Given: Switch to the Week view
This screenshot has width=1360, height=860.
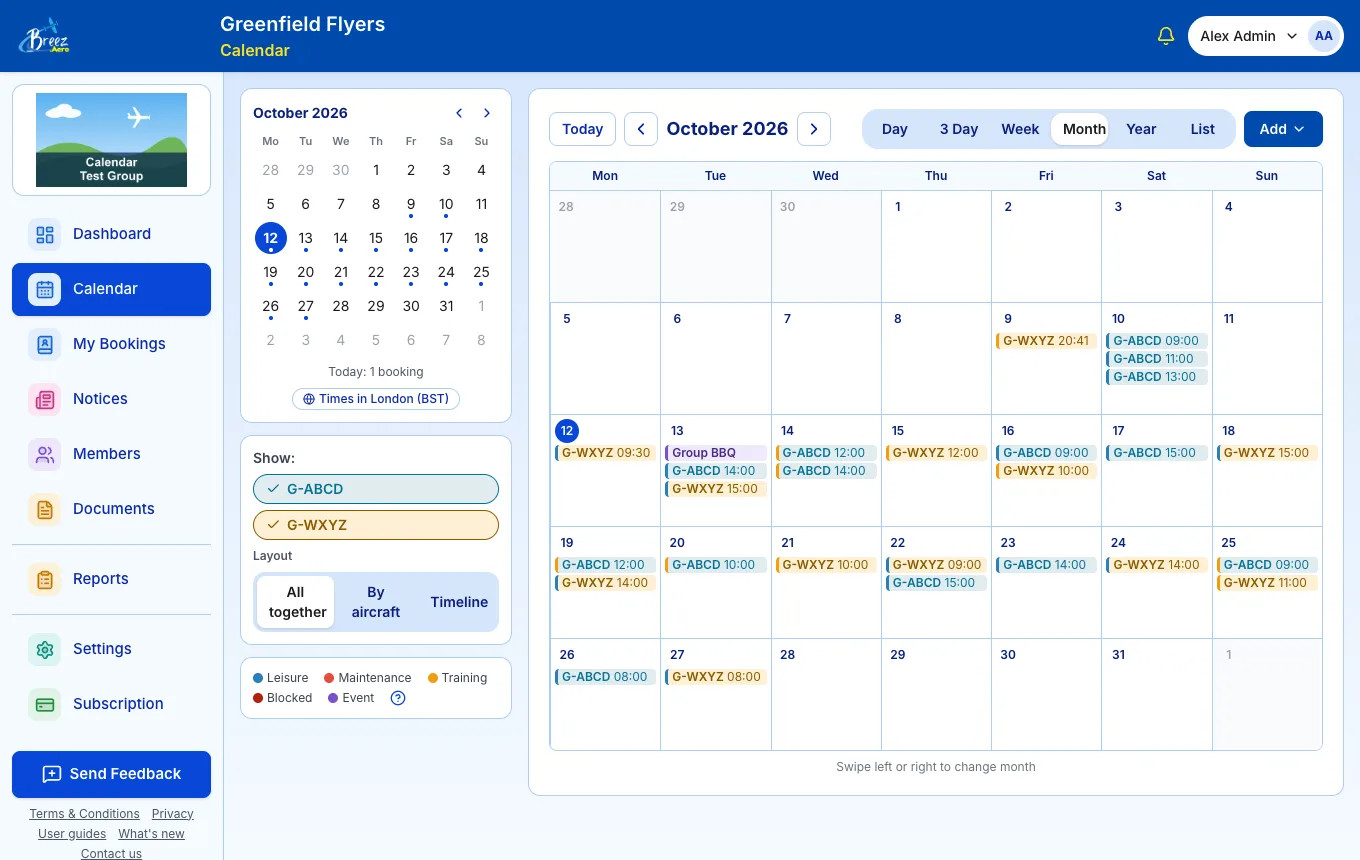Looking at the screenshot, I should pos(1020,129).
